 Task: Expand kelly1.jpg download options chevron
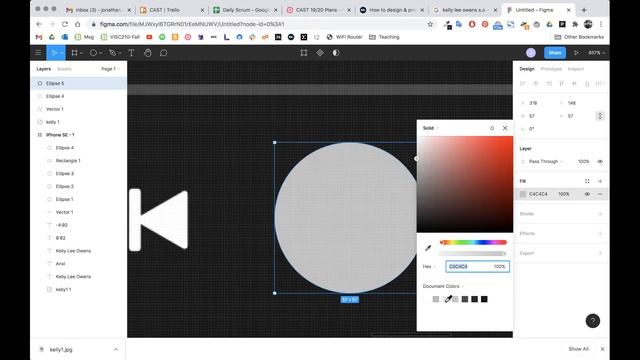(116, 349)
